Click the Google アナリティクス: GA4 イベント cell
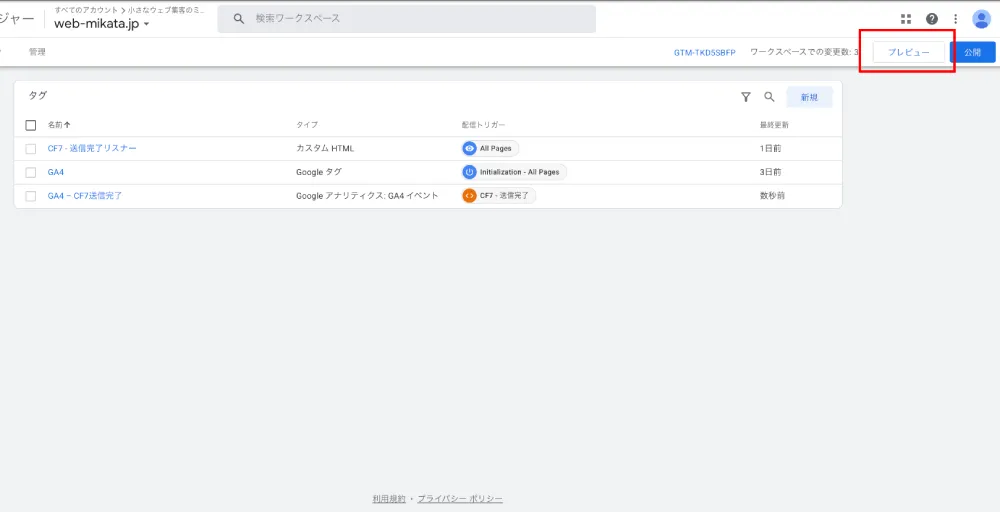The height and width of the screenshot is (512, 1000). tap(367, 196)
